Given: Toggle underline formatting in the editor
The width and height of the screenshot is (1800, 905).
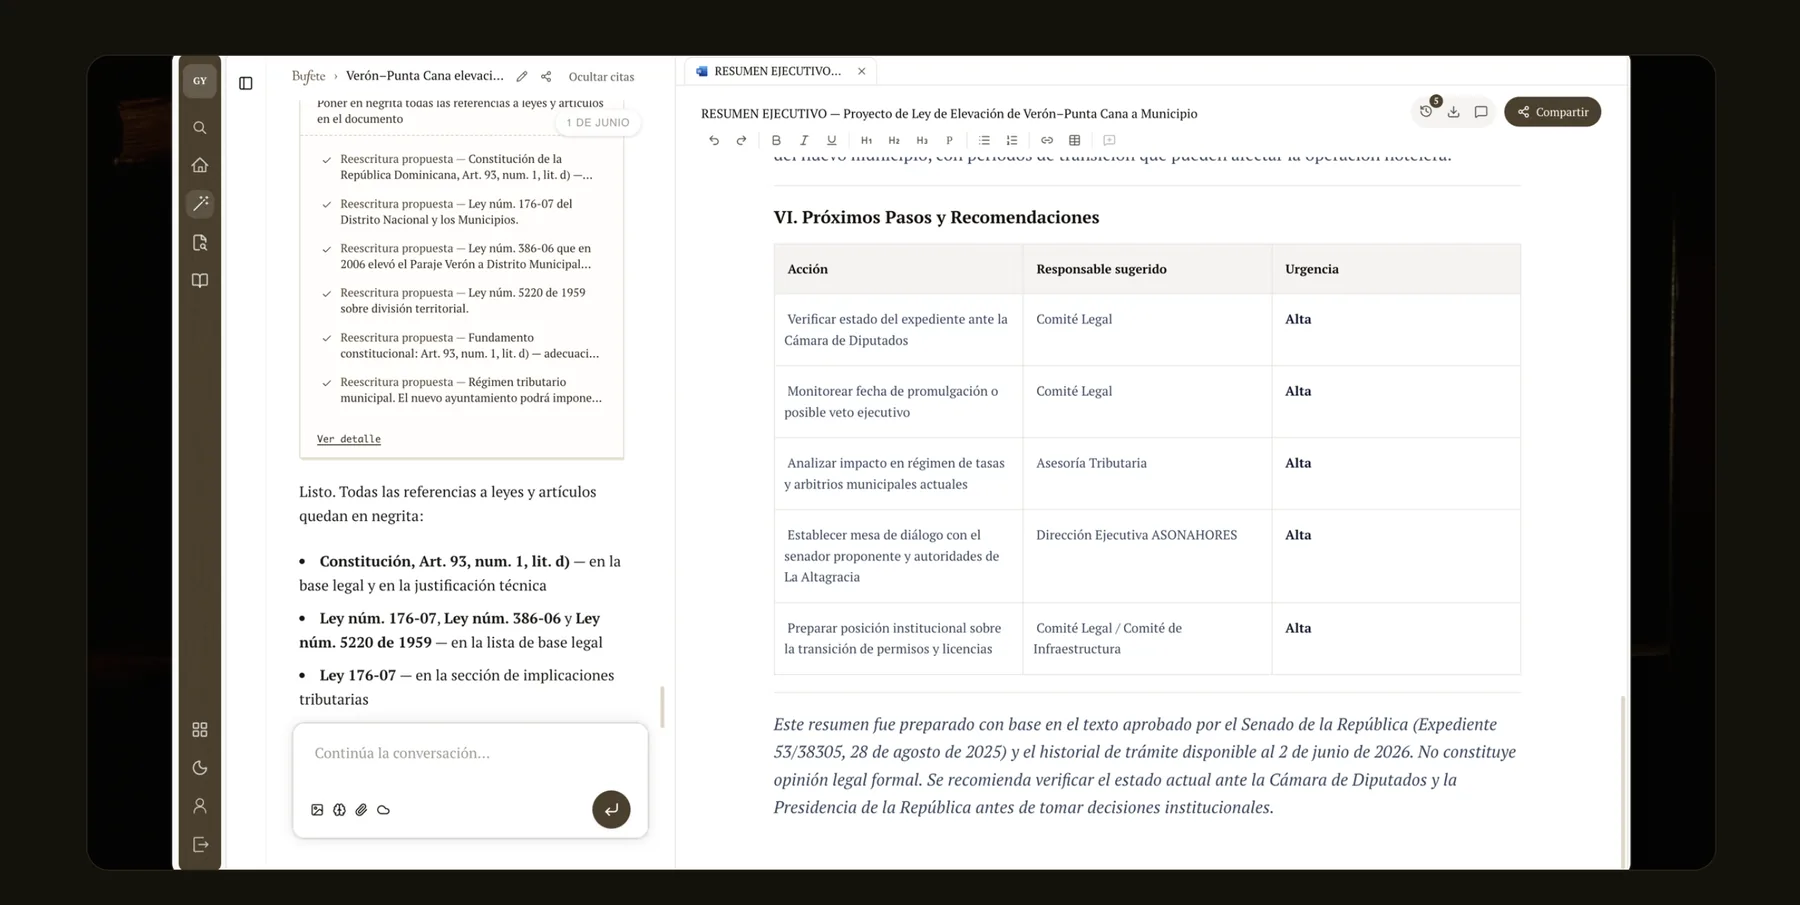Looking at the screenshot, I should coord(831,141).
